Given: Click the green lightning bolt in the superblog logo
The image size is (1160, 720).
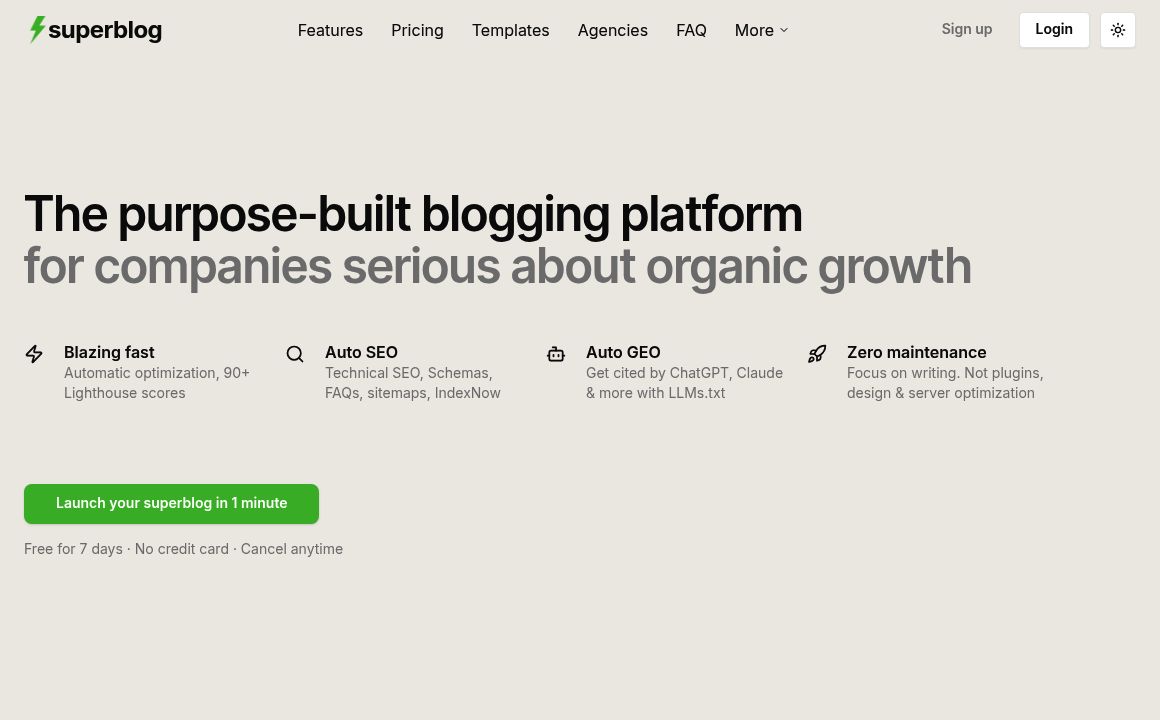Looking at the screenshot, I should point(38,30).
